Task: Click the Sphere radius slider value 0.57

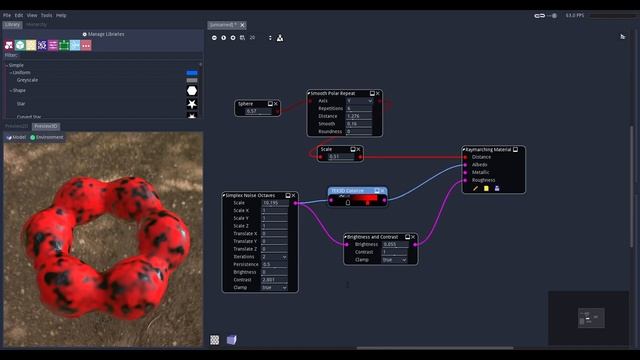Action: (x=259, y=111)
